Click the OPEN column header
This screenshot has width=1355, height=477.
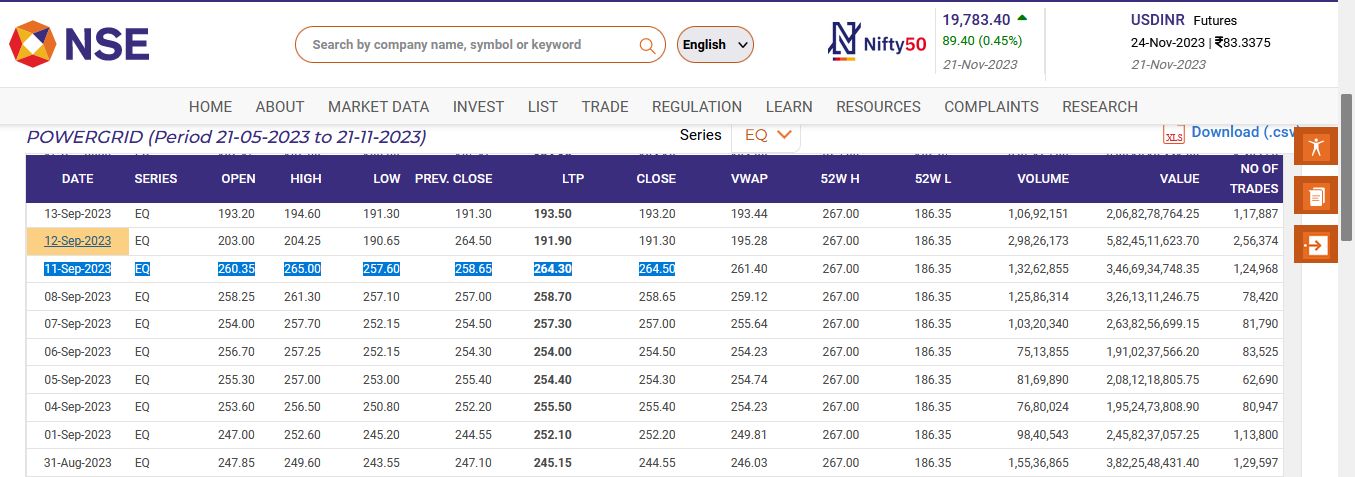click(238, 179)
